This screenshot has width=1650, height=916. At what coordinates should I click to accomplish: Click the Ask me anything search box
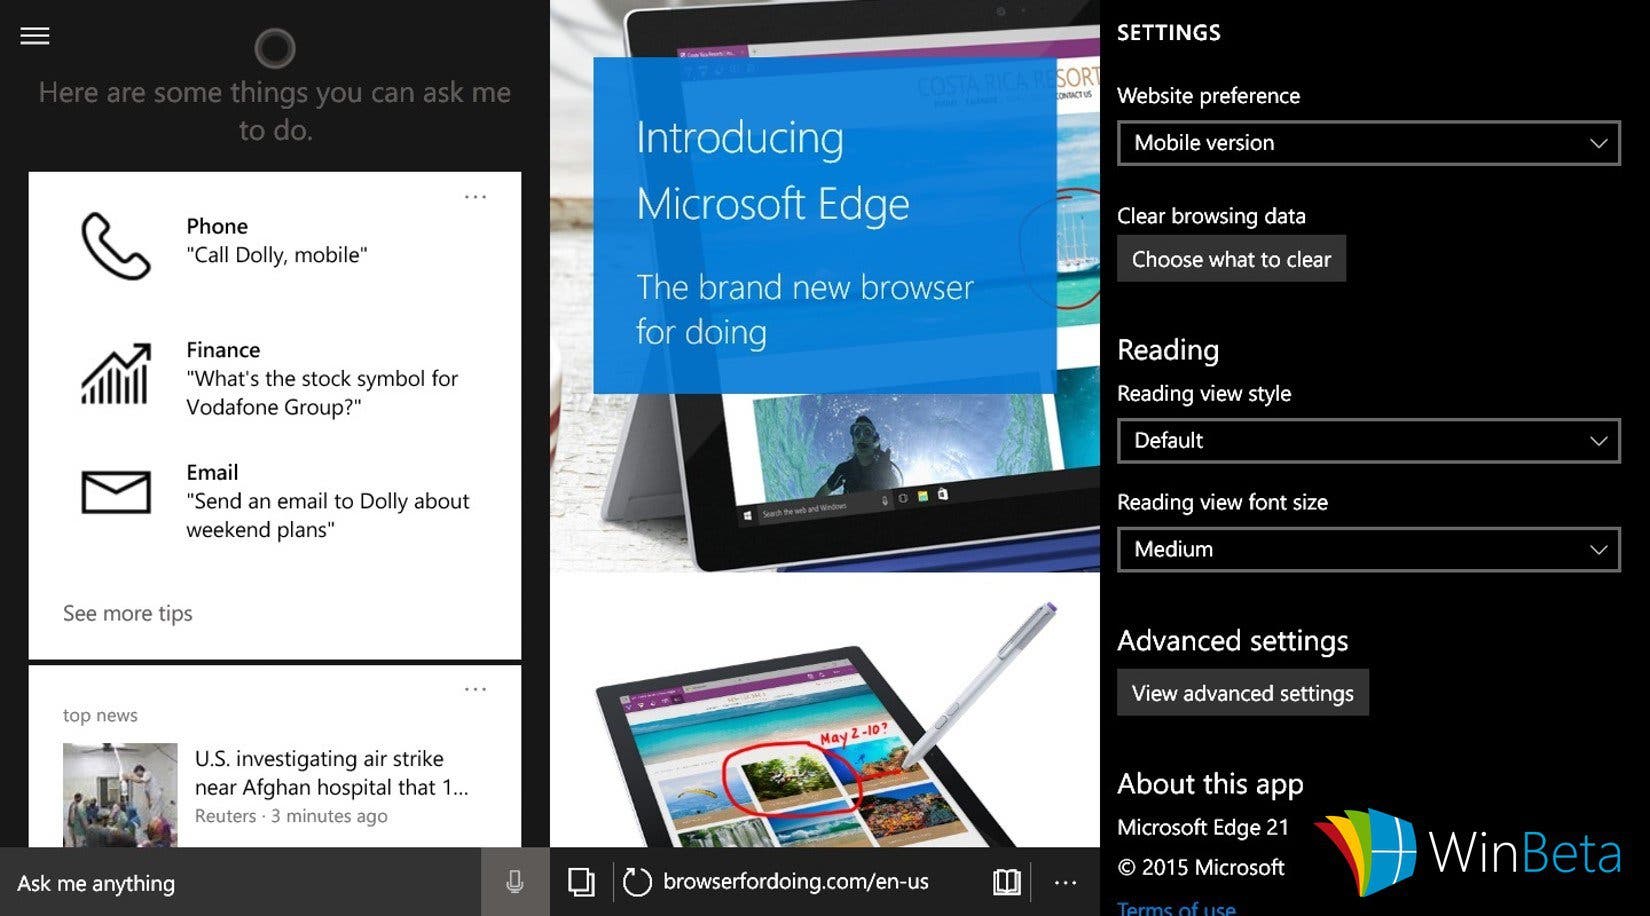pos(240,882)
